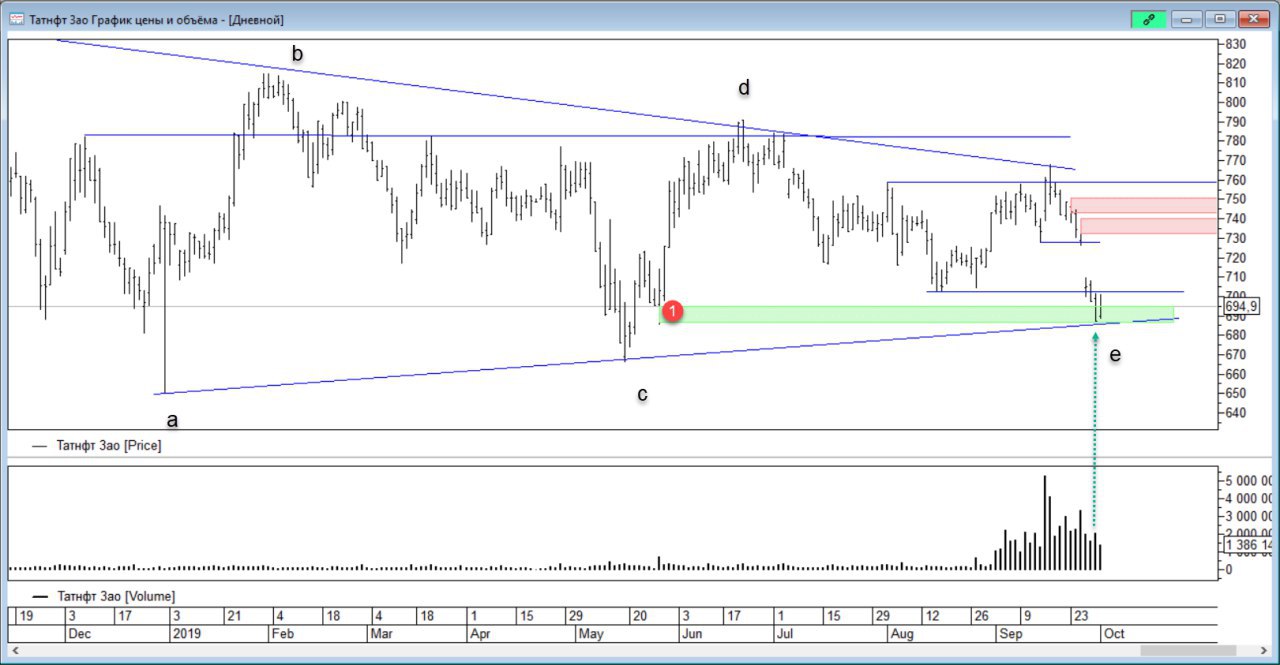Select the upper pink resistance zone rectangle
Screen dimensions: 1280x665
[1143, 205]
